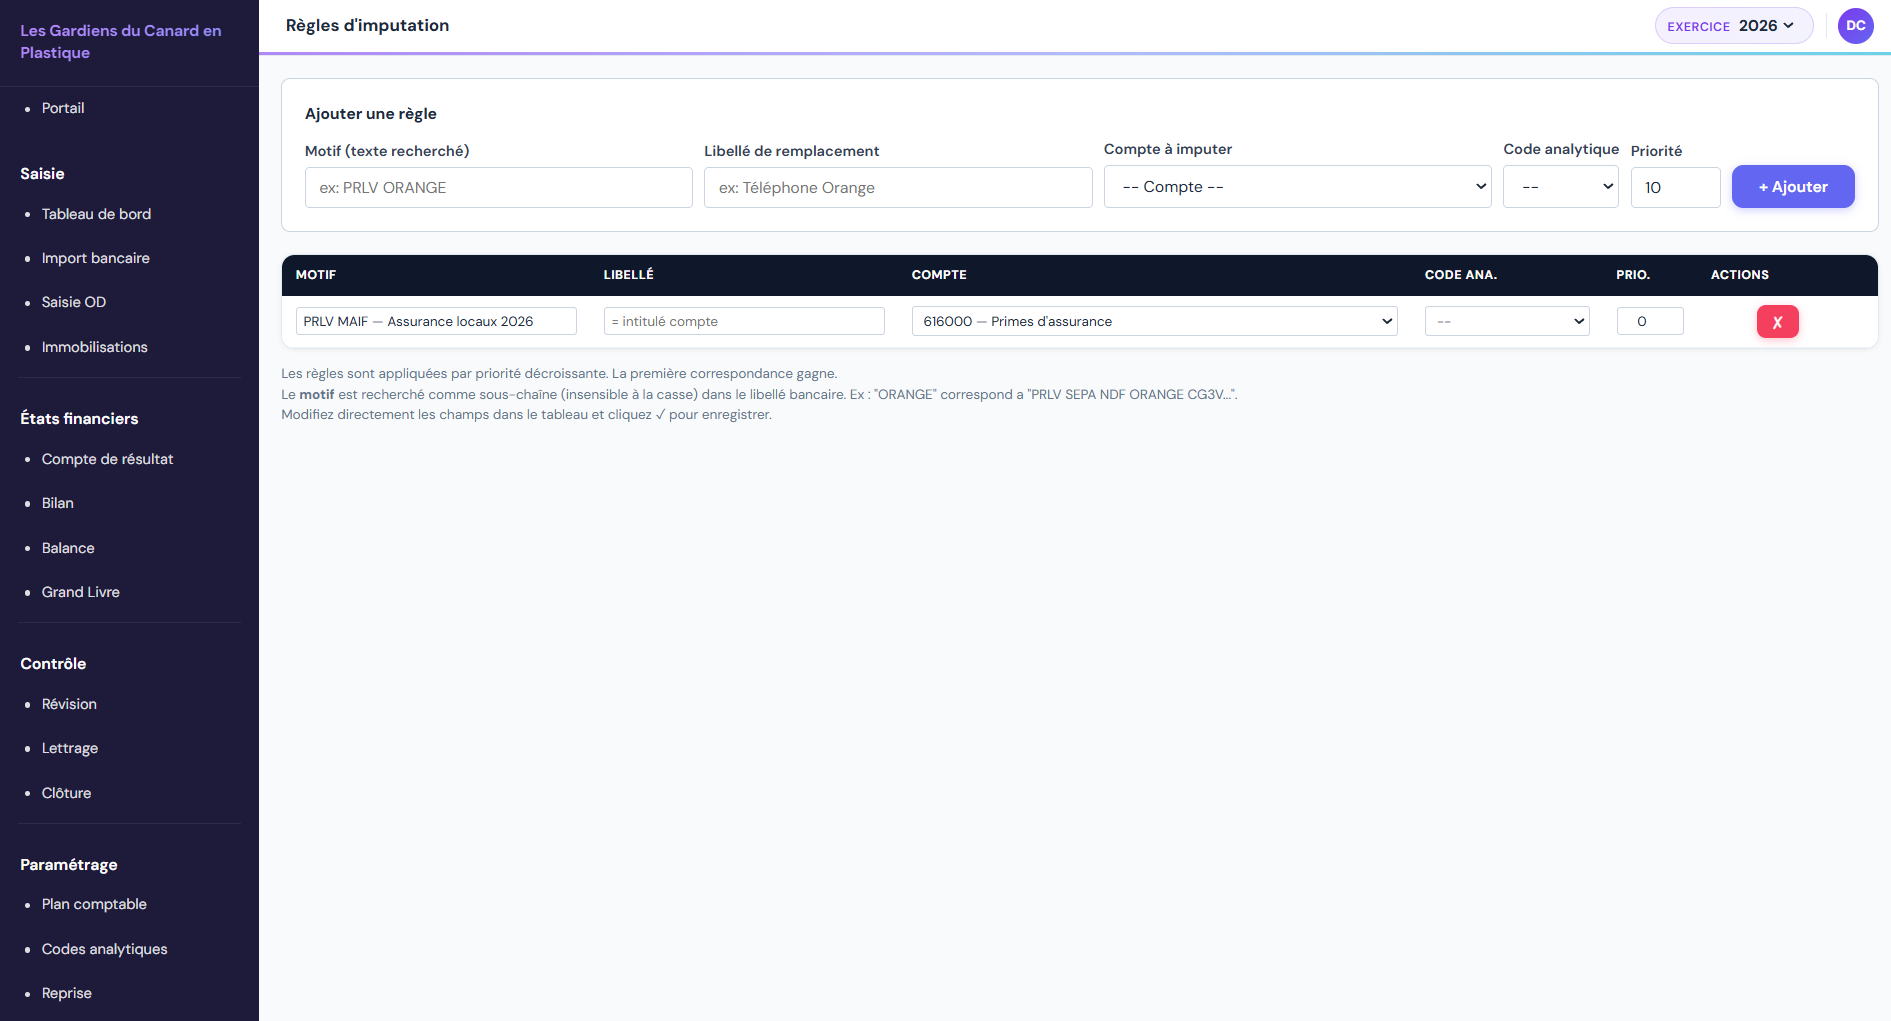Open Import bancaire in sidebar
Screen dimensions: 1891x1021
(x=95, y=258)
